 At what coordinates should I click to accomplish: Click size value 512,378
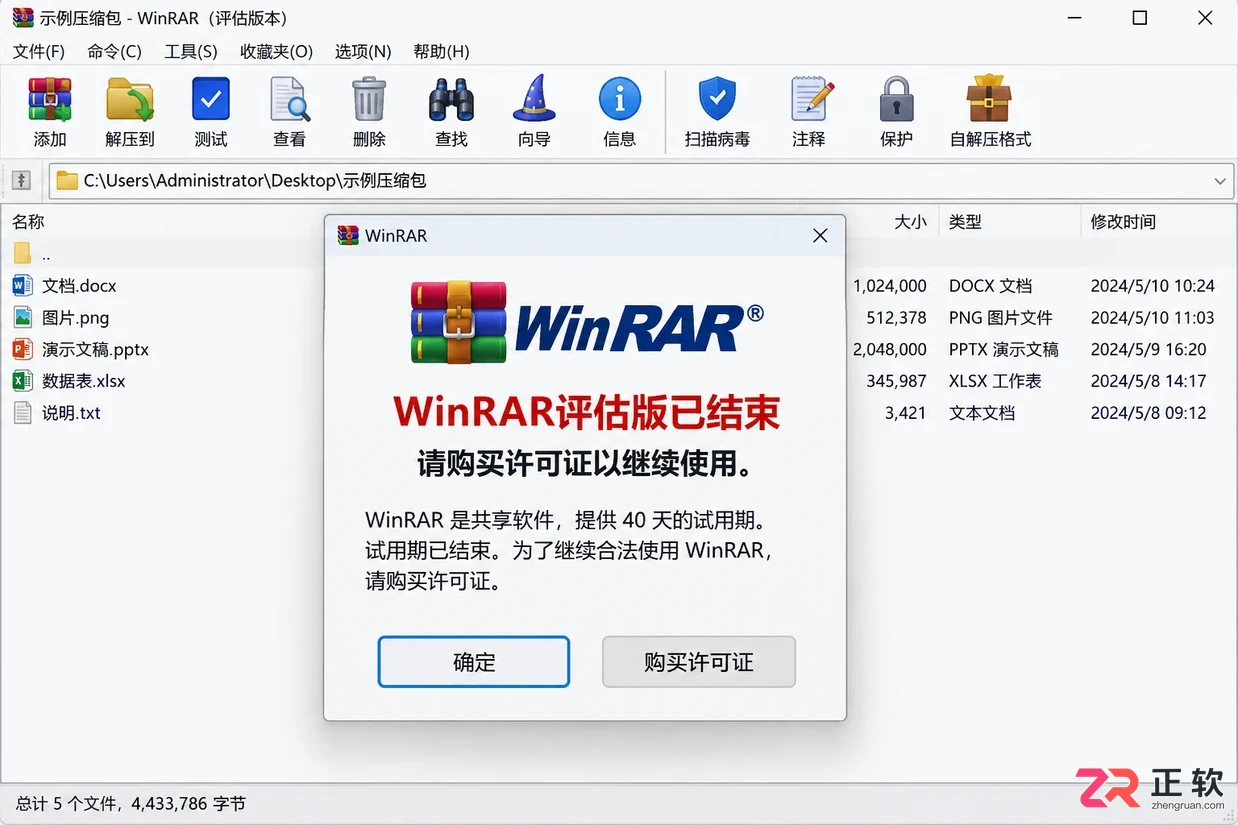tap(896, 318)
